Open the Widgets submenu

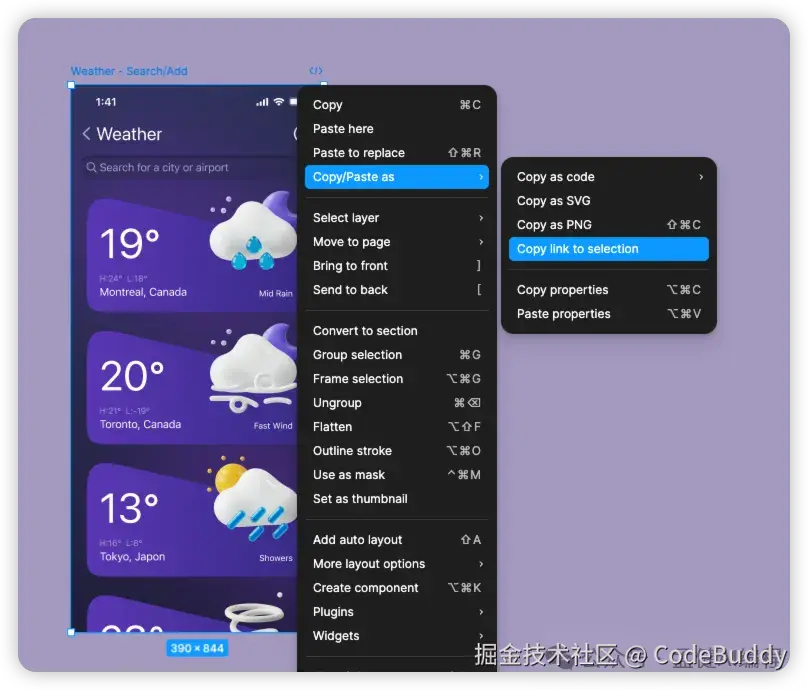click(396, 635)
